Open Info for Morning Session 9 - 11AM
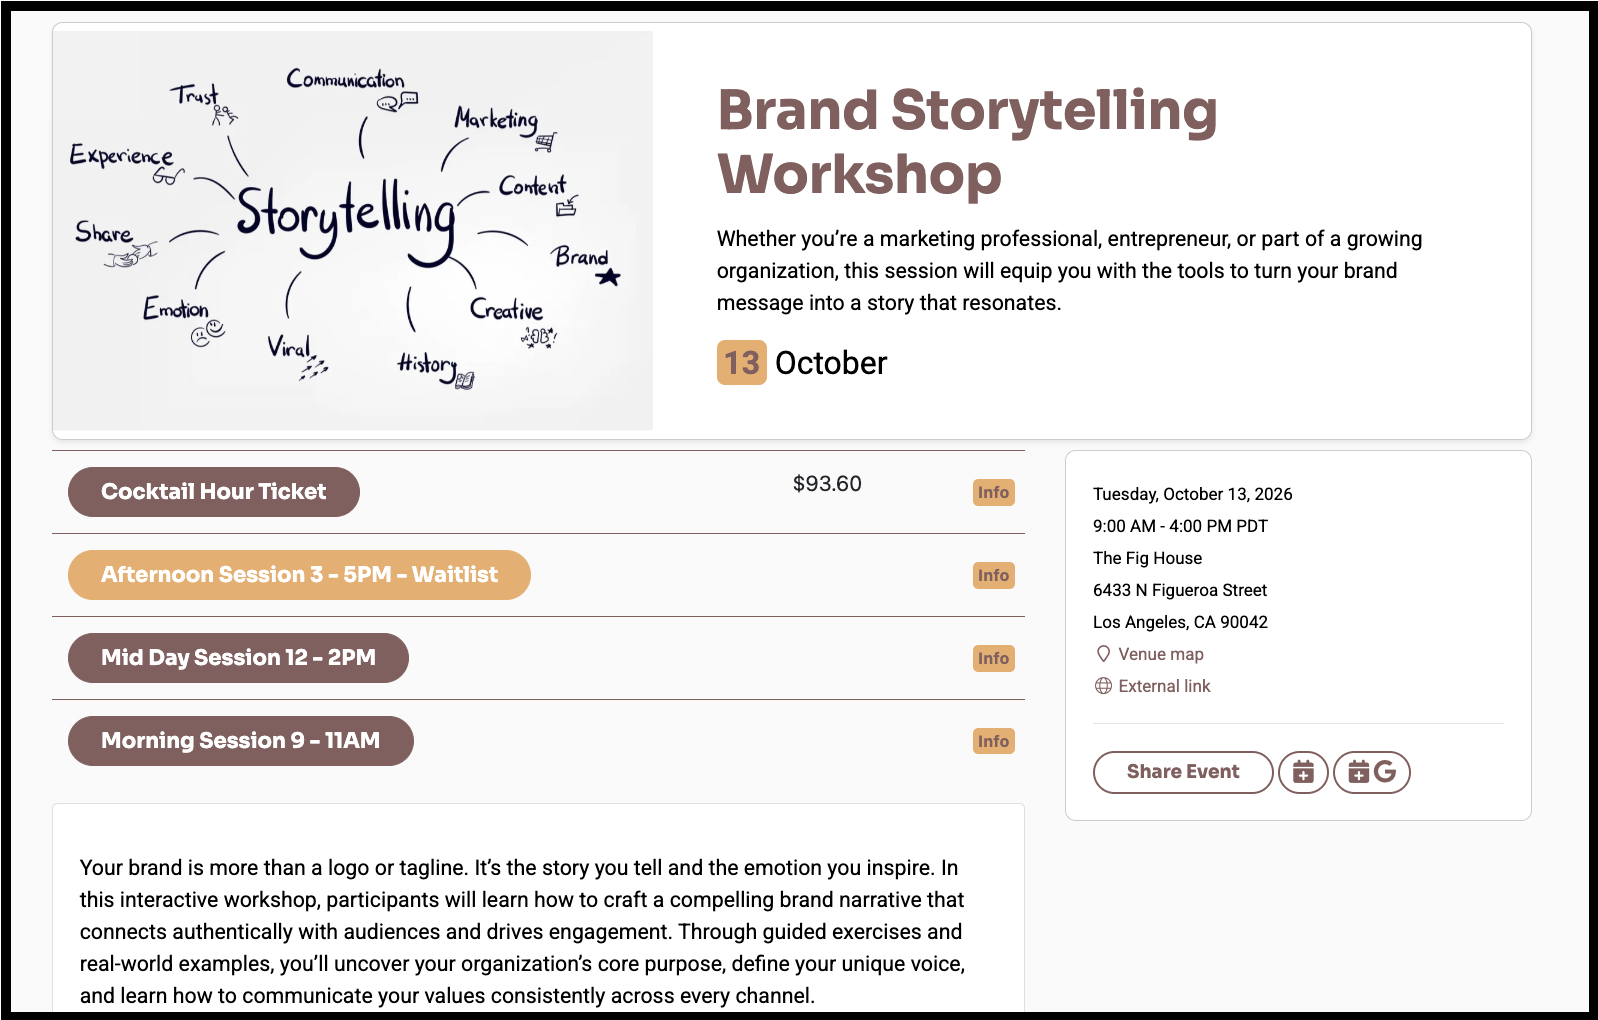 [993, 741]
